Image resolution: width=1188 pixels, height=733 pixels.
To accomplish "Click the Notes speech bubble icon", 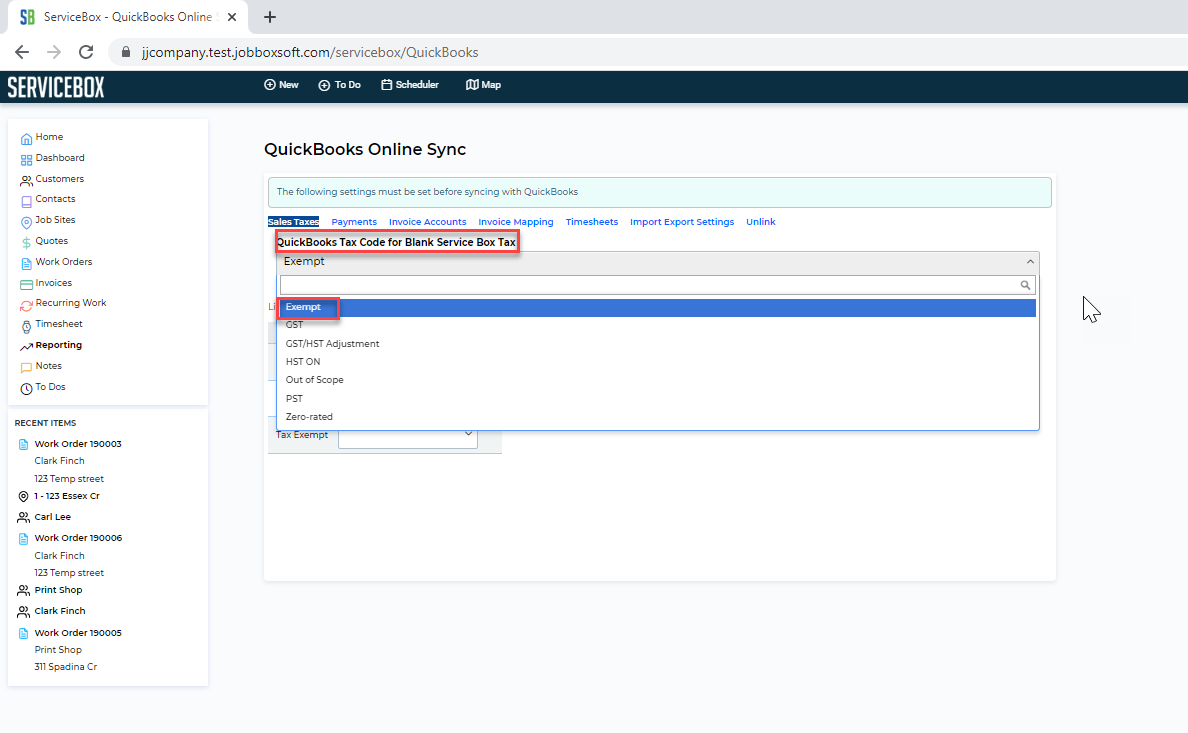I will coord(27,368).
